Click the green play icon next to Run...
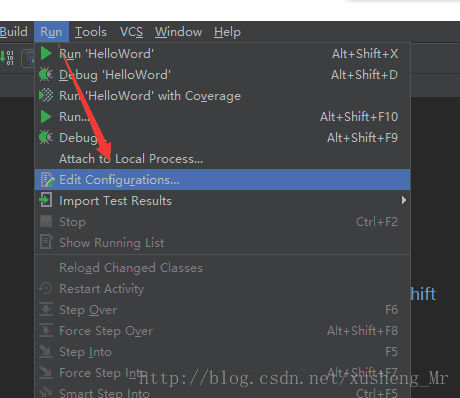The height and width of the screenshot is (398, 460). (46, 116)
